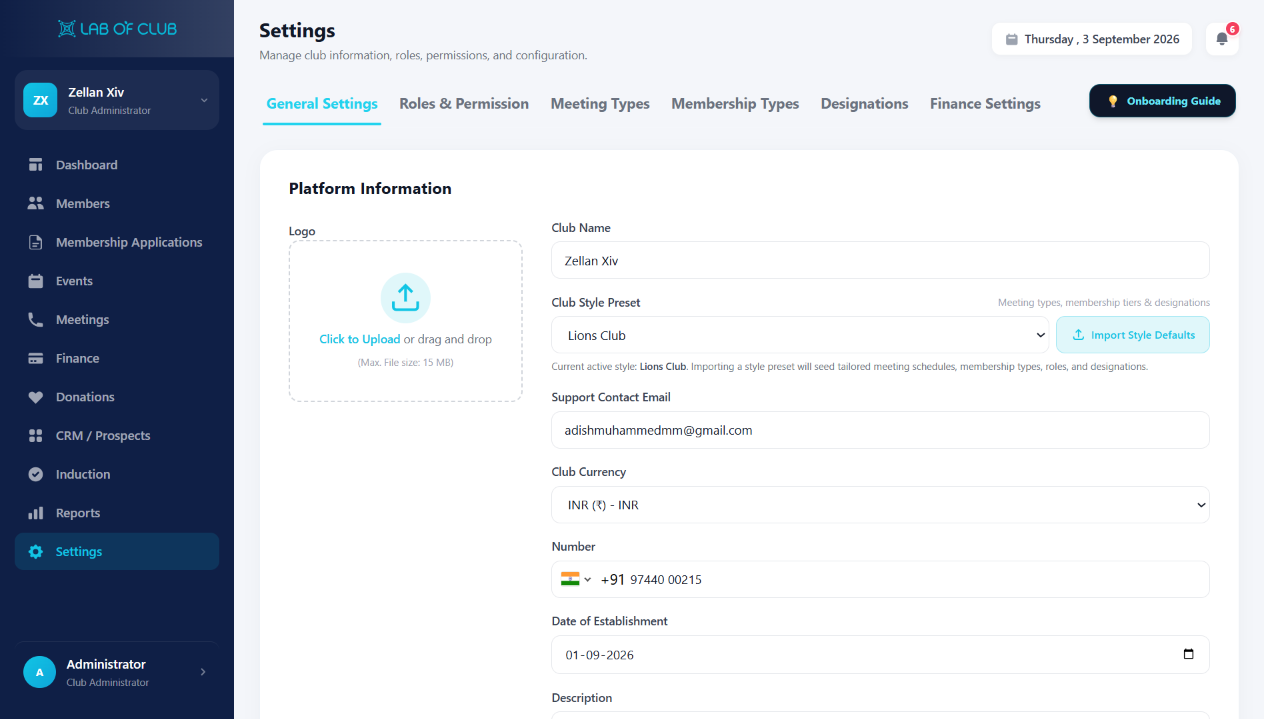Switch to General Settings tab
The image size is (1264, 719).
[322, 104]
